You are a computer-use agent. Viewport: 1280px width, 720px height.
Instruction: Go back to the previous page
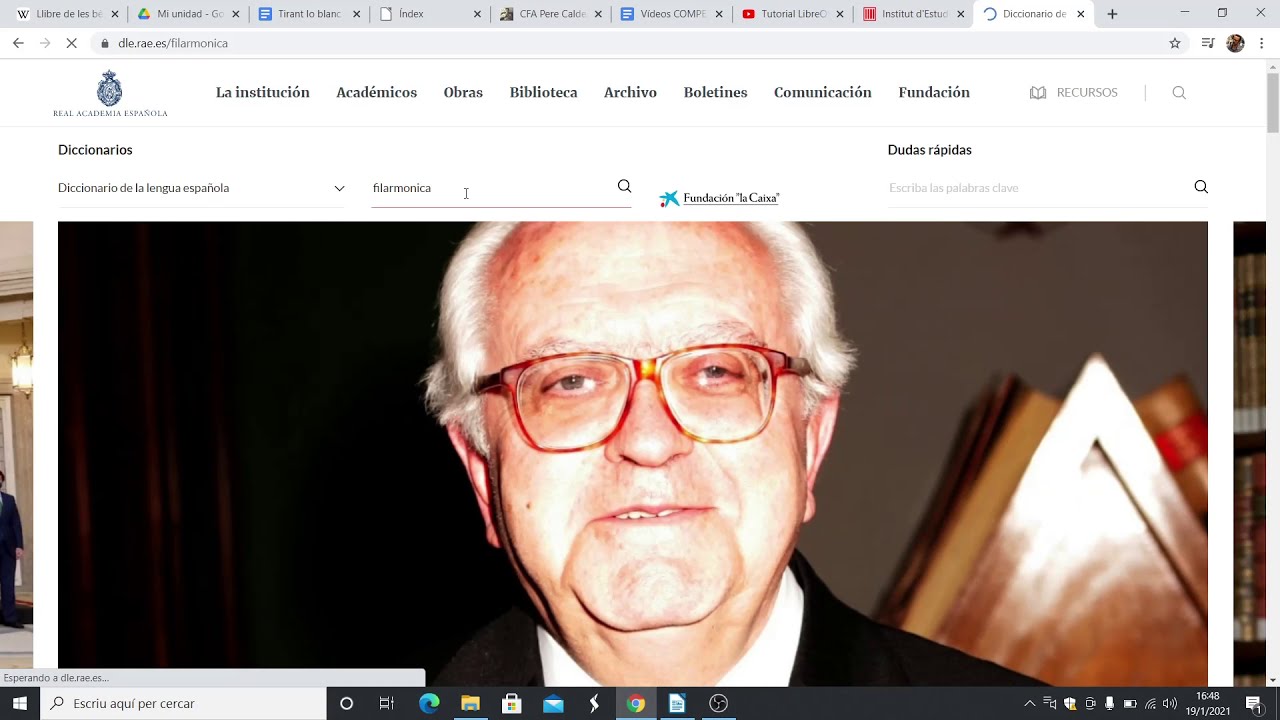(x=18, y=43)
